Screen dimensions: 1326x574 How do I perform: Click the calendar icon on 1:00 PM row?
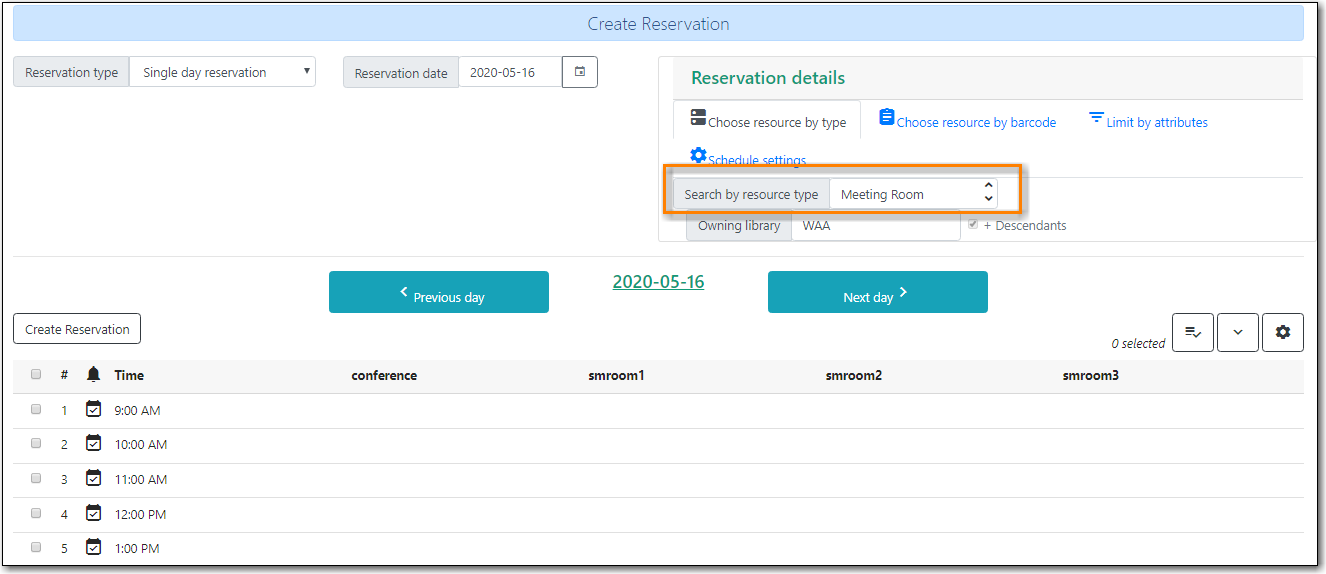[x=93, y=546]
